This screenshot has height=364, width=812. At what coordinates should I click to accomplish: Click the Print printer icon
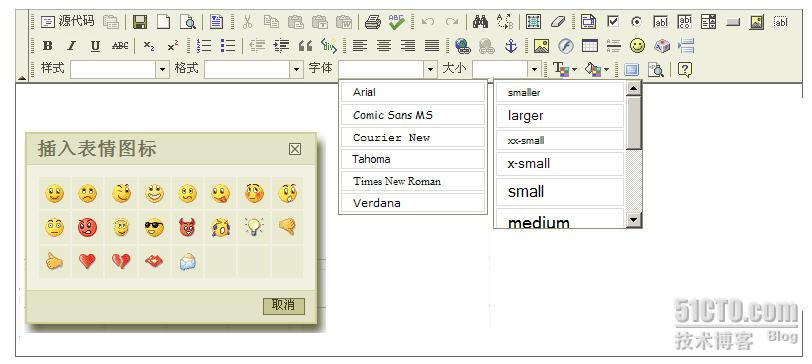pyautogui.click(x=373, y=22)
